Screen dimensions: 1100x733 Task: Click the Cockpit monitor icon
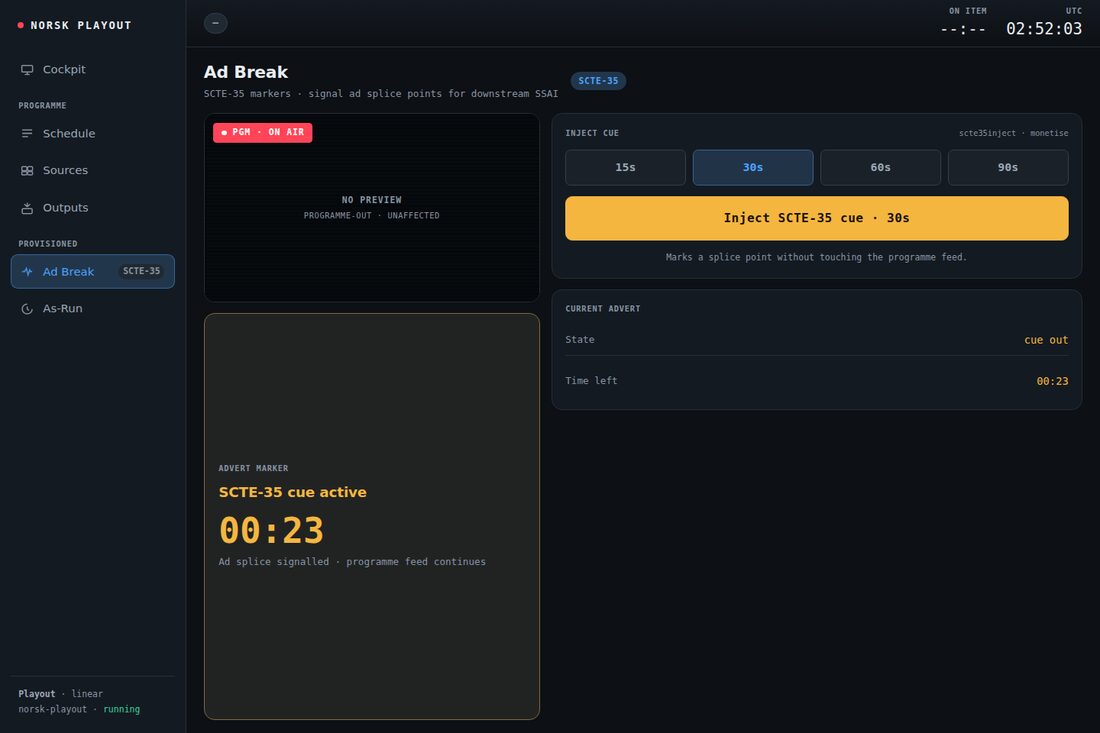pos(27,69)
